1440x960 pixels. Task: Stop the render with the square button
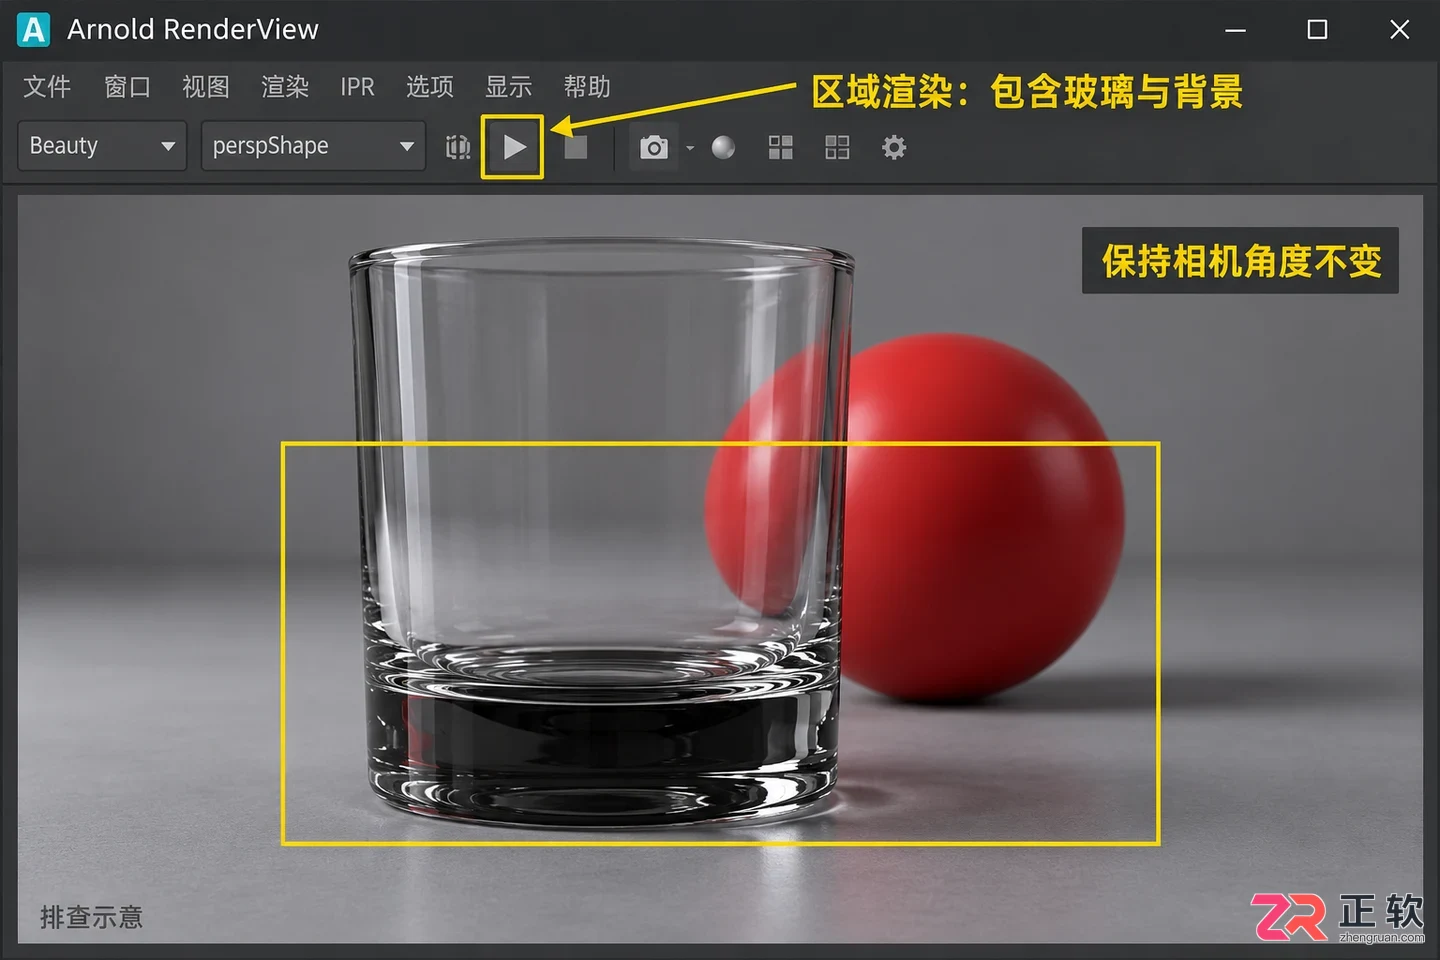click(576, 148)
